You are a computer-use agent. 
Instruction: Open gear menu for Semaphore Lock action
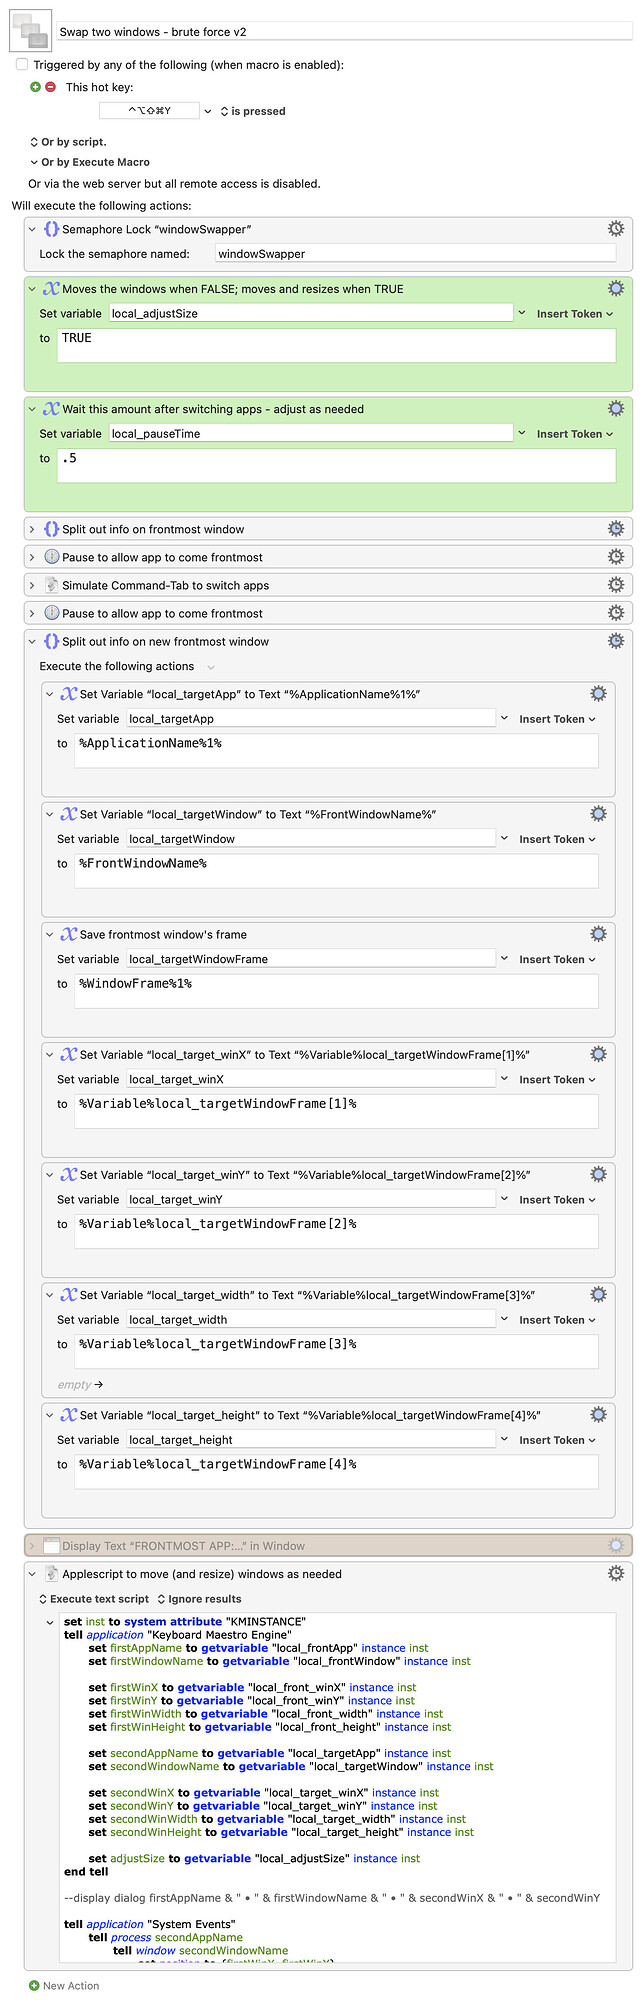pos(616,229)
